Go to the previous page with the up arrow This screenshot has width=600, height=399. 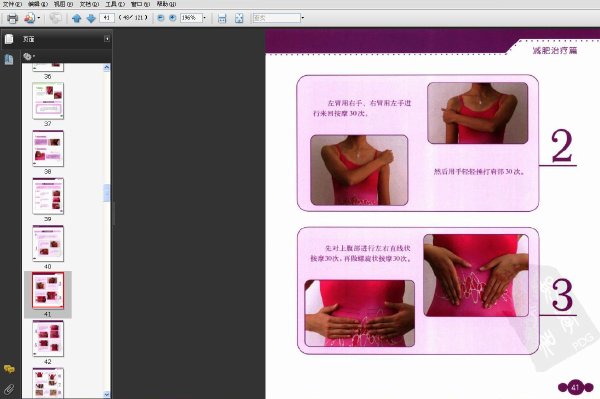77,18
